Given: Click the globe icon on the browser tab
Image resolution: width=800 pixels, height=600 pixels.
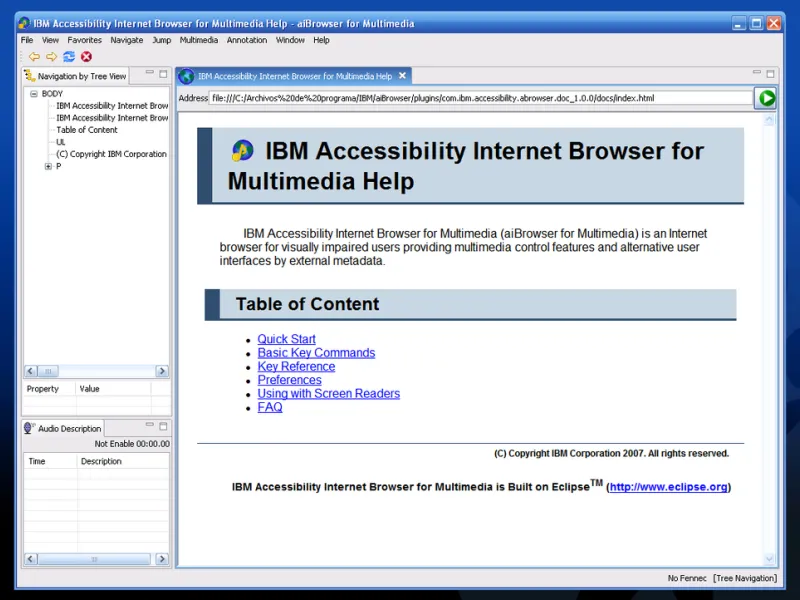Looking at the screenshot, I should pyautogui.click(x=187, y=76).
